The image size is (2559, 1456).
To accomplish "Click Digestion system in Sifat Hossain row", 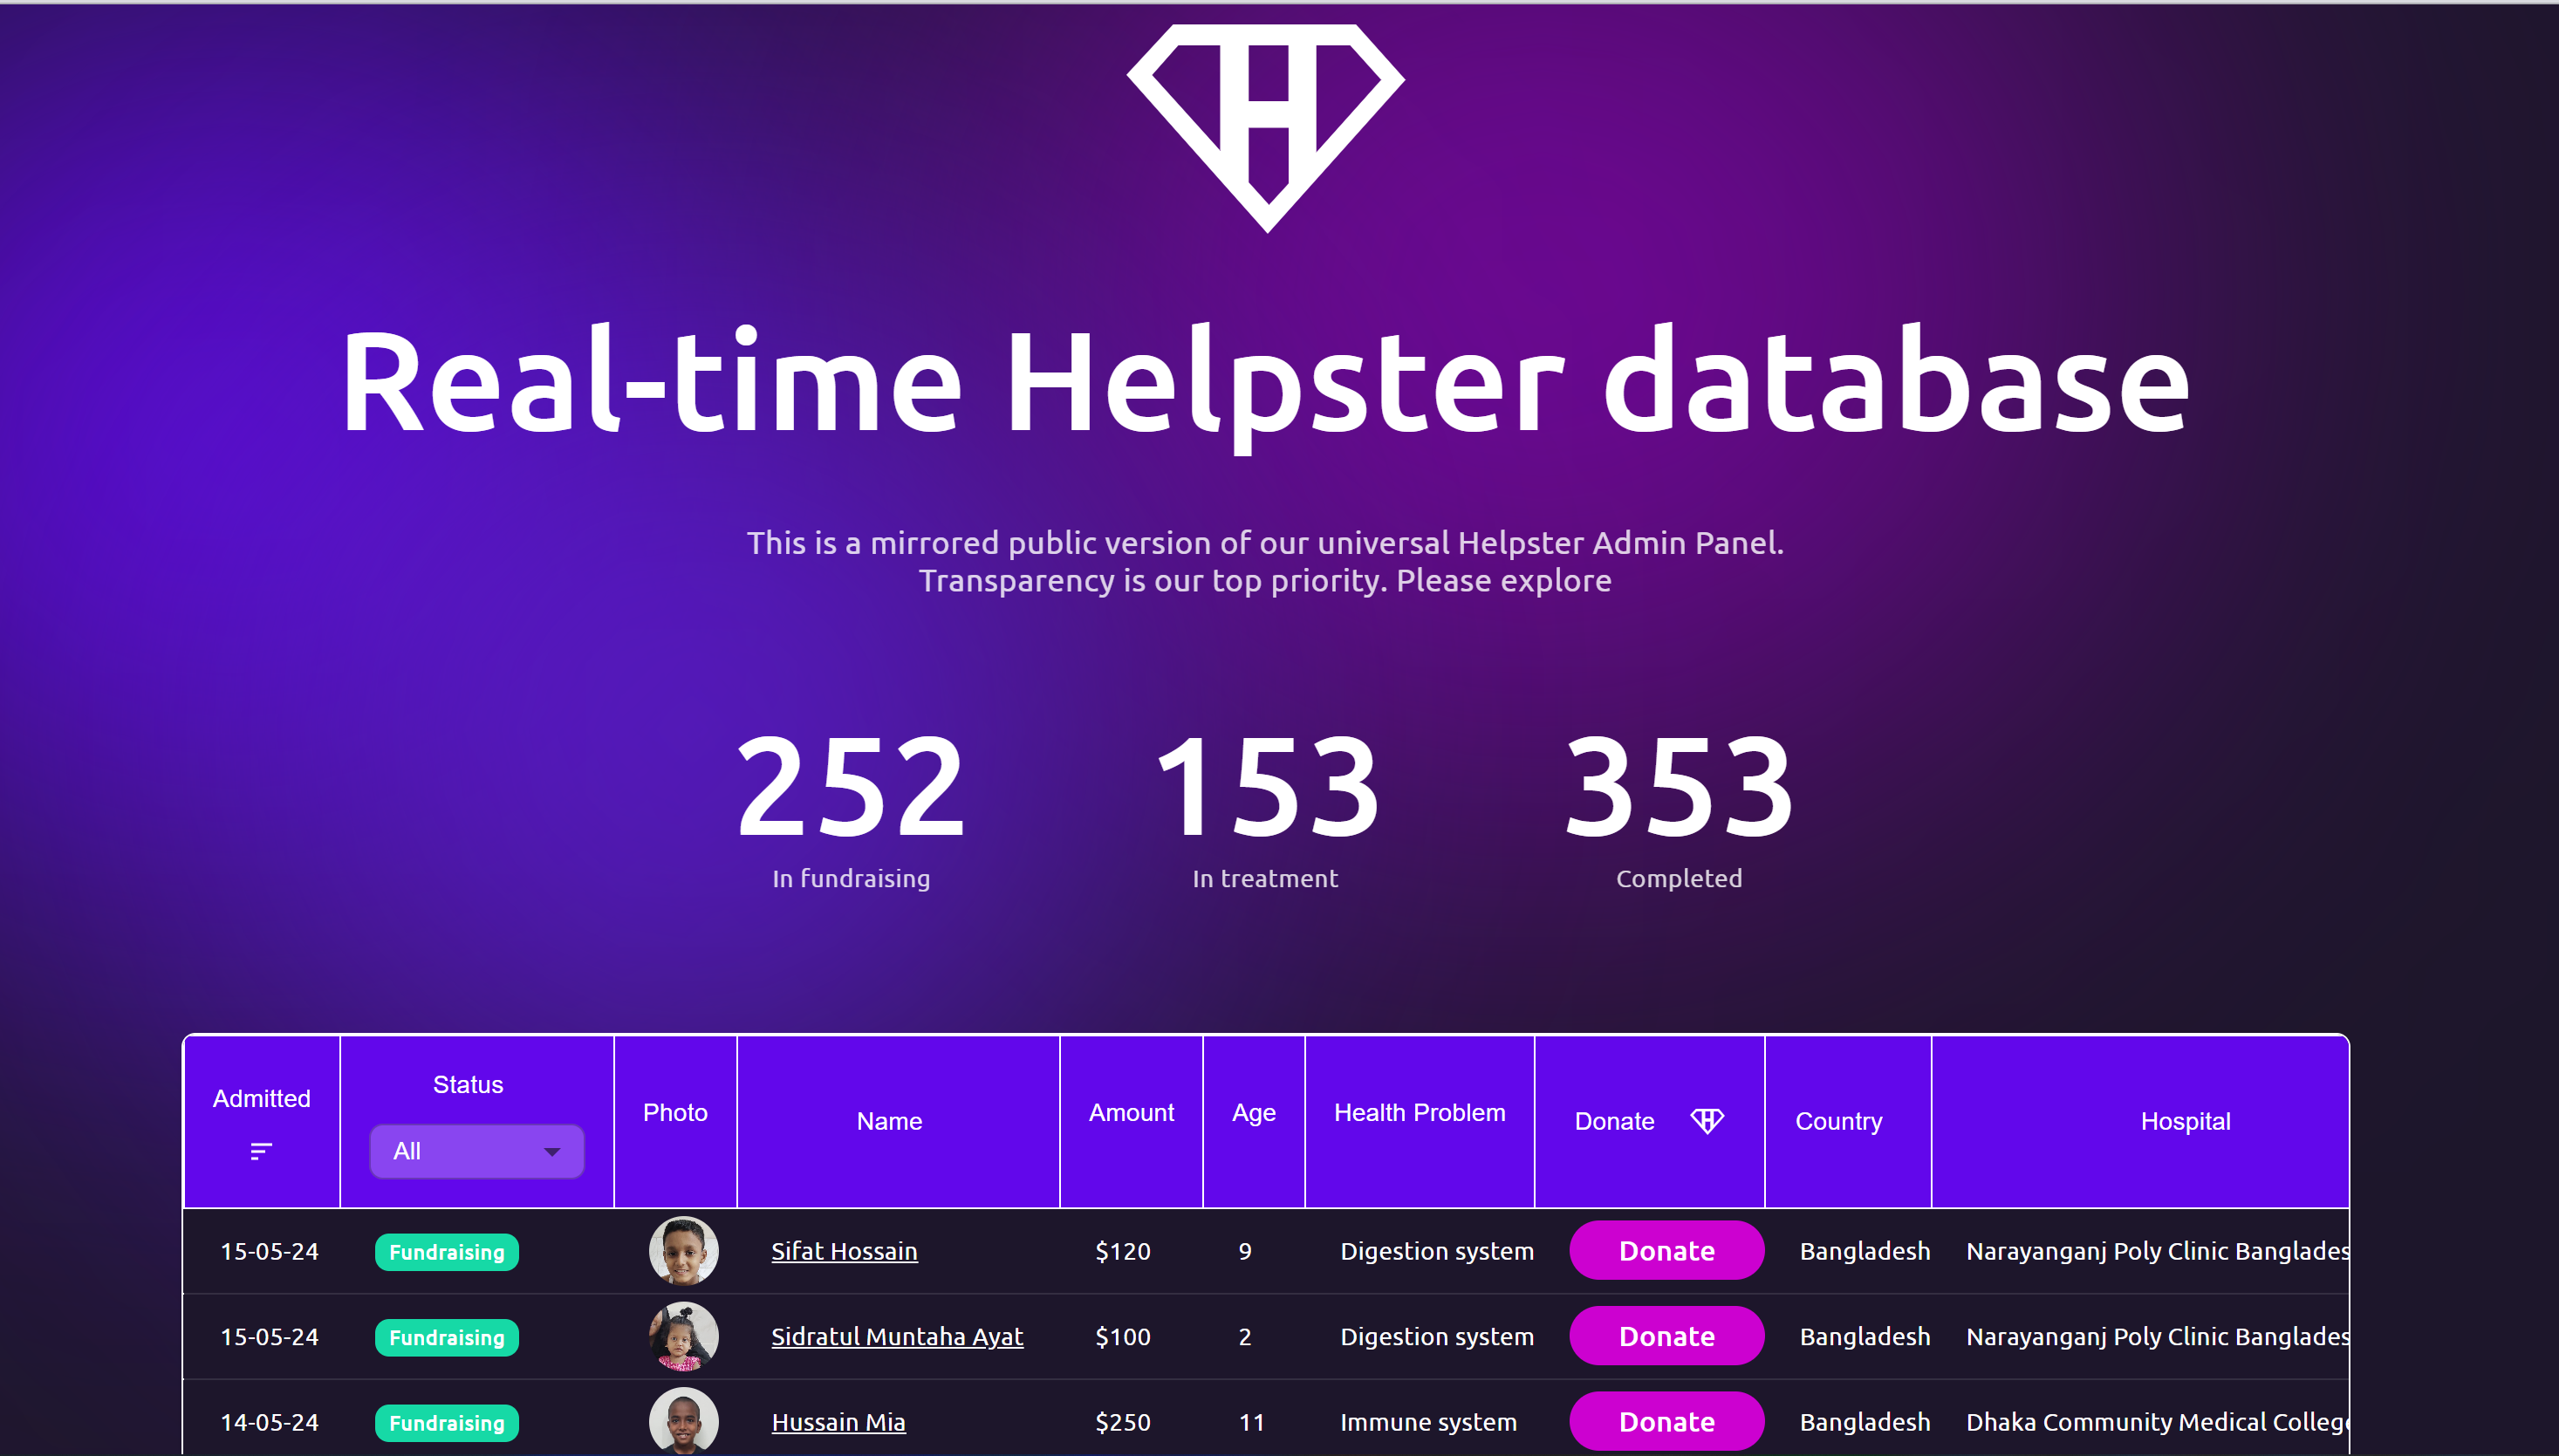I will pyautogui.click(x=1436, y=1251).
